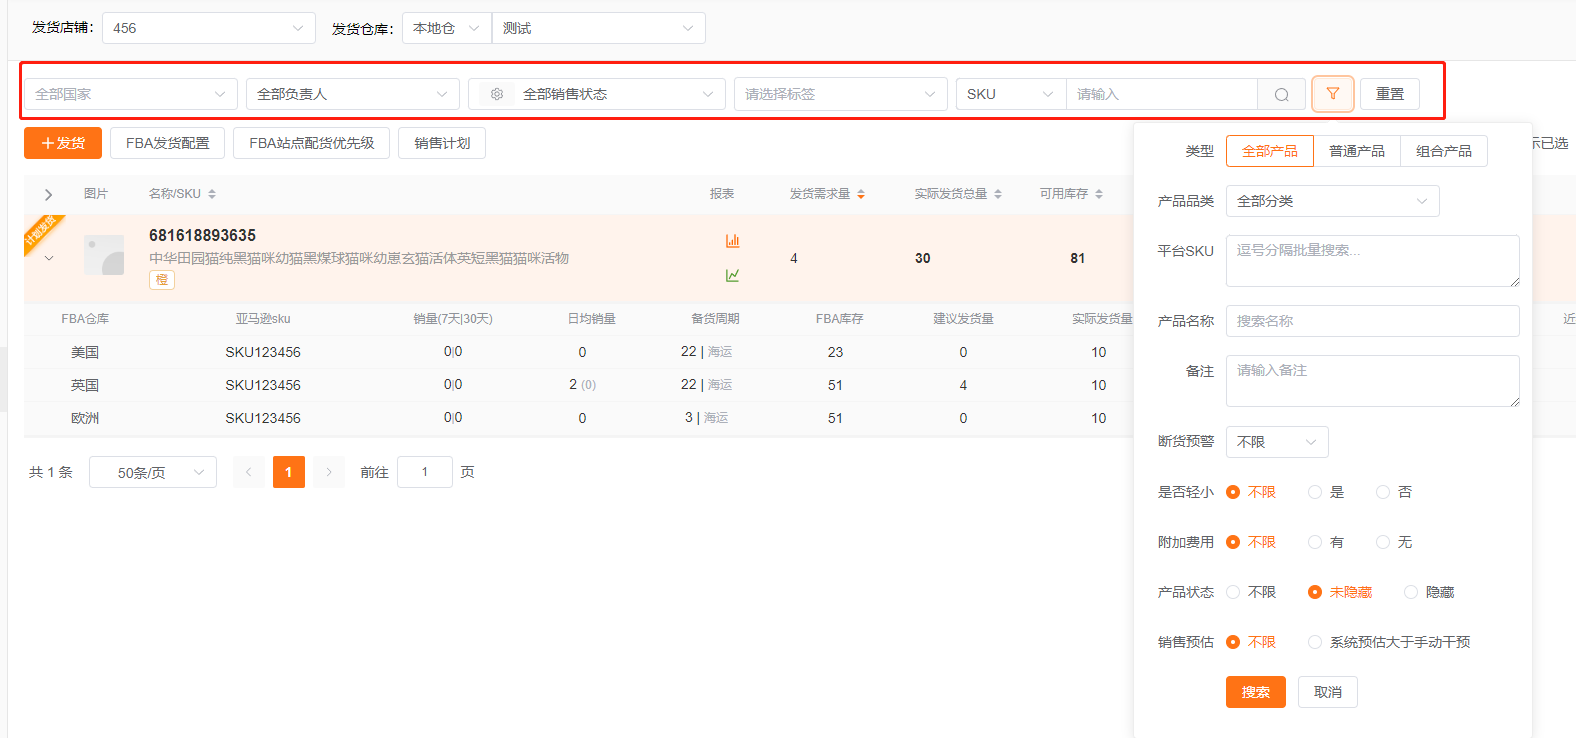Viewport: 1576px width, 738px height.
Task: Click the orange funnel filter icon
Action: pyautogui.click(x=1332, y=94)
